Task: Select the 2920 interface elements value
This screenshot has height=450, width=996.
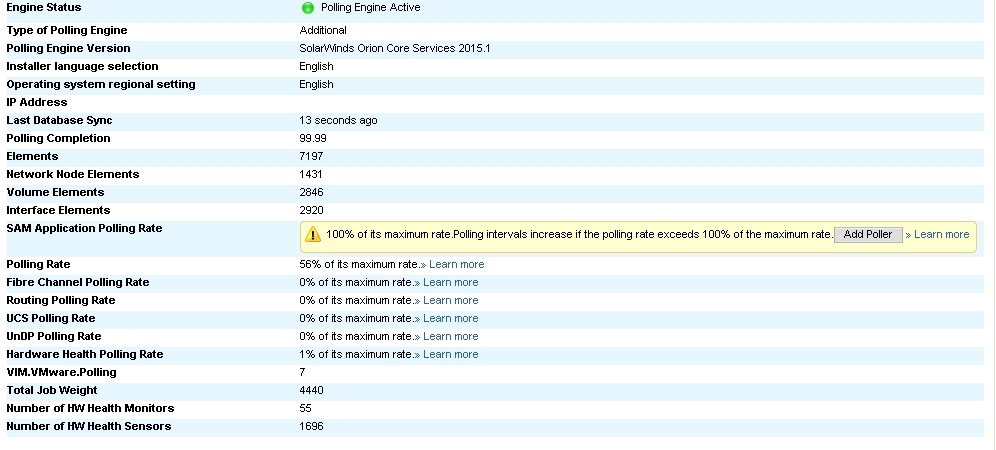Action: [x=311, y=210]
